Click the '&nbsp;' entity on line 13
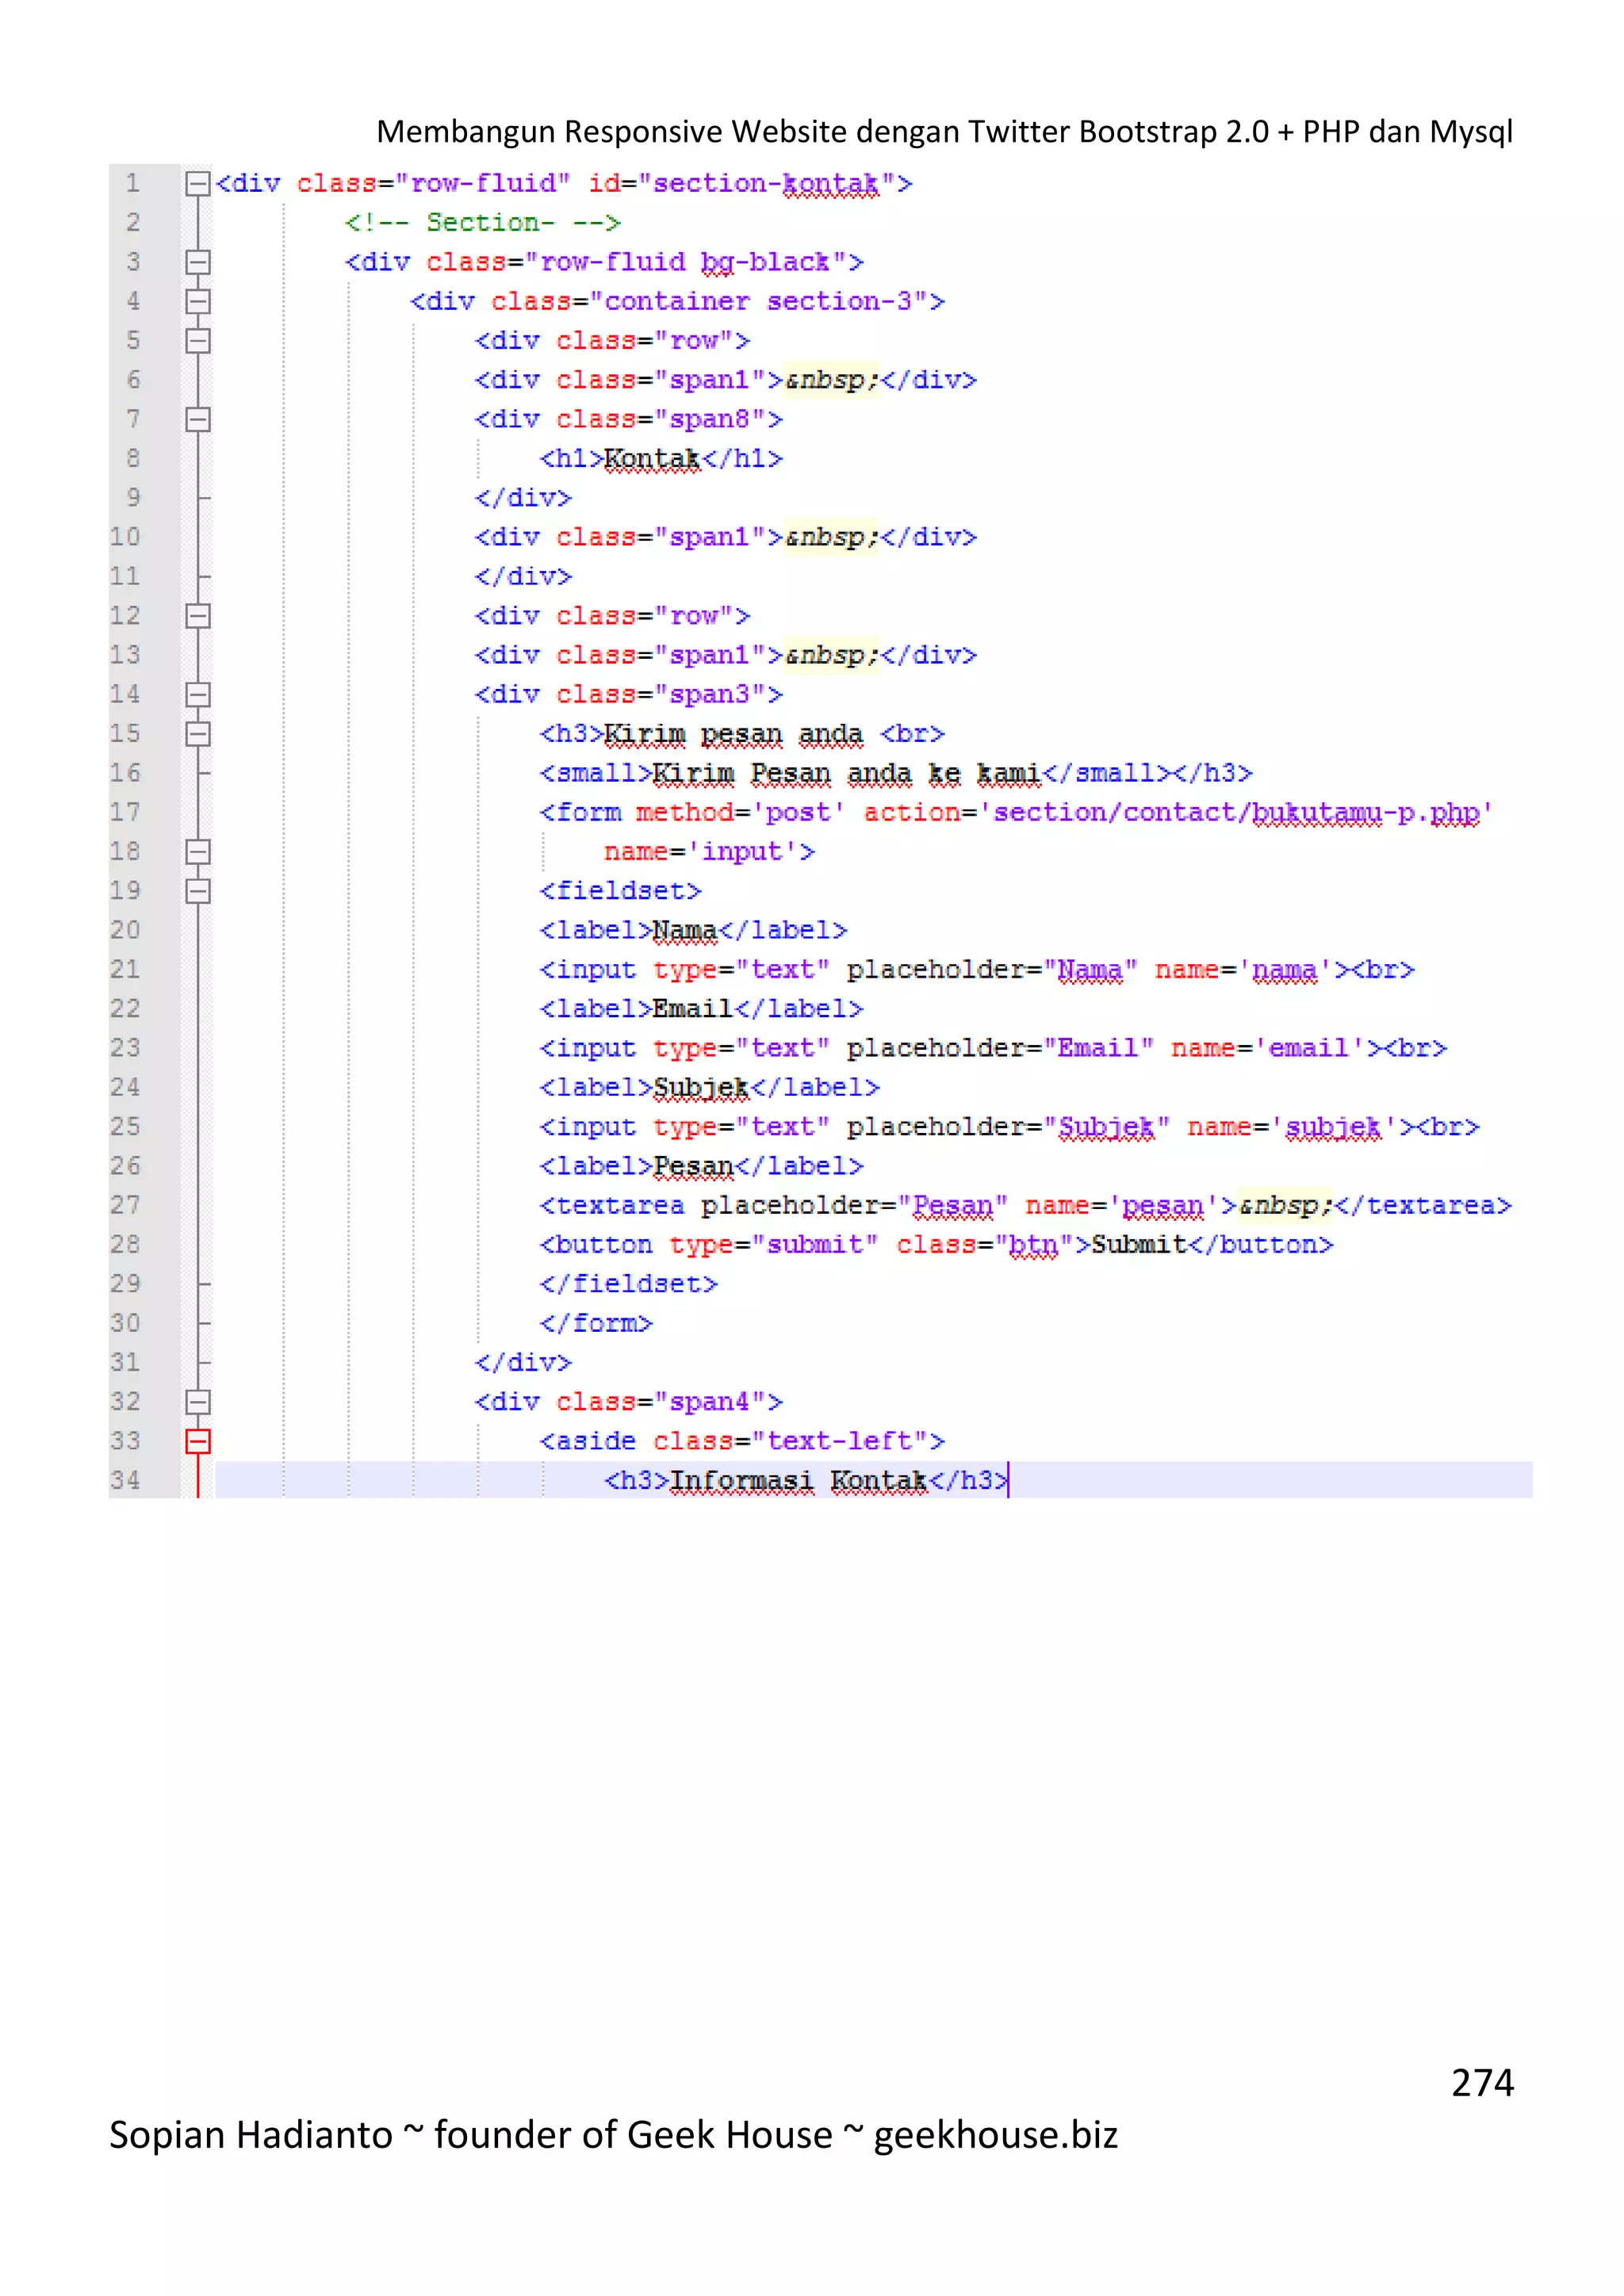Viewport: 1624px width, 2296px height. click(x=832, y=655)
